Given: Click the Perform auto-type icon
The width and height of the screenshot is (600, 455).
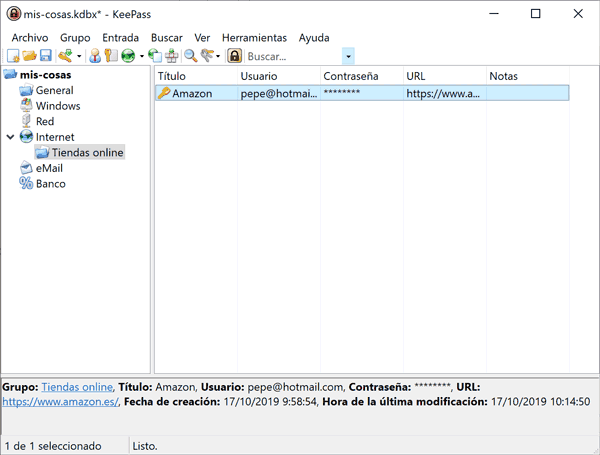Looking at the screenshot, I should coord(171,56).
